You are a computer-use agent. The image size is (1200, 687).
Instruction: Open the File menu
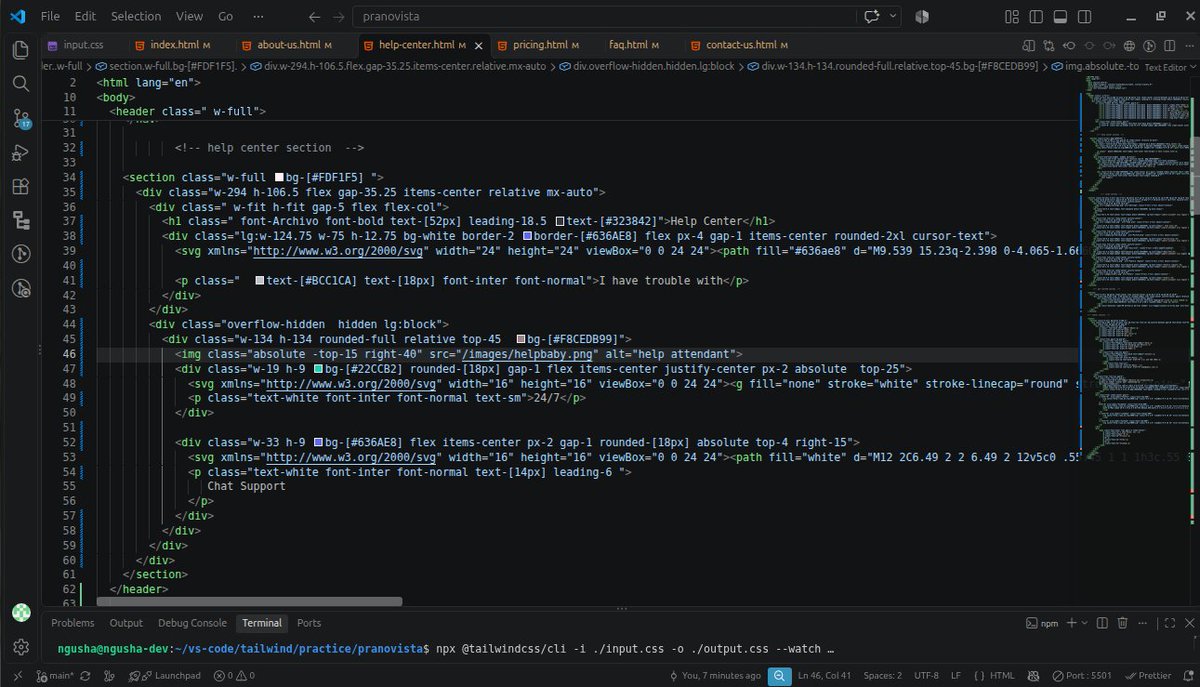50,16
